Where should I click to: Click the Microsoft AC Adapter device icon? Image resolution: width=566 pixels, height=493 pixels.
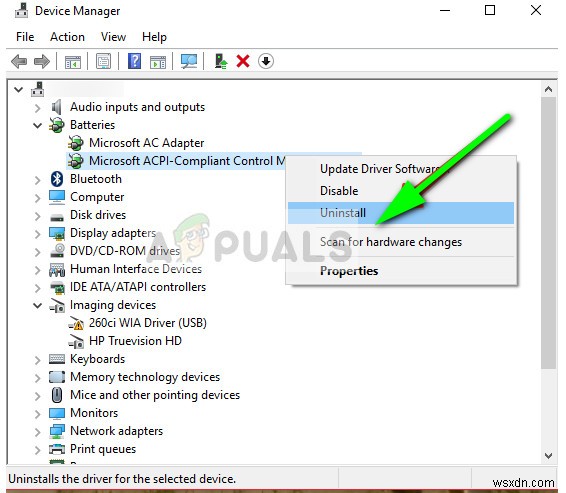(76, 143)
